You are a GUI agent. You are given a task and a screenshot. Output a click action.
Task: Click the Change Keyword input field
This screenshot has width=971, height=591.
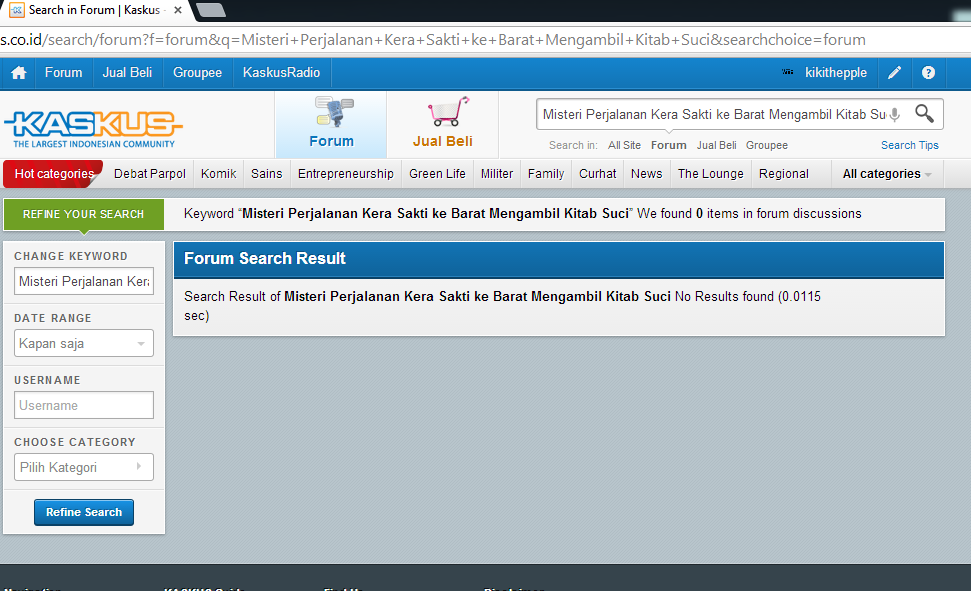pos(84,281)
